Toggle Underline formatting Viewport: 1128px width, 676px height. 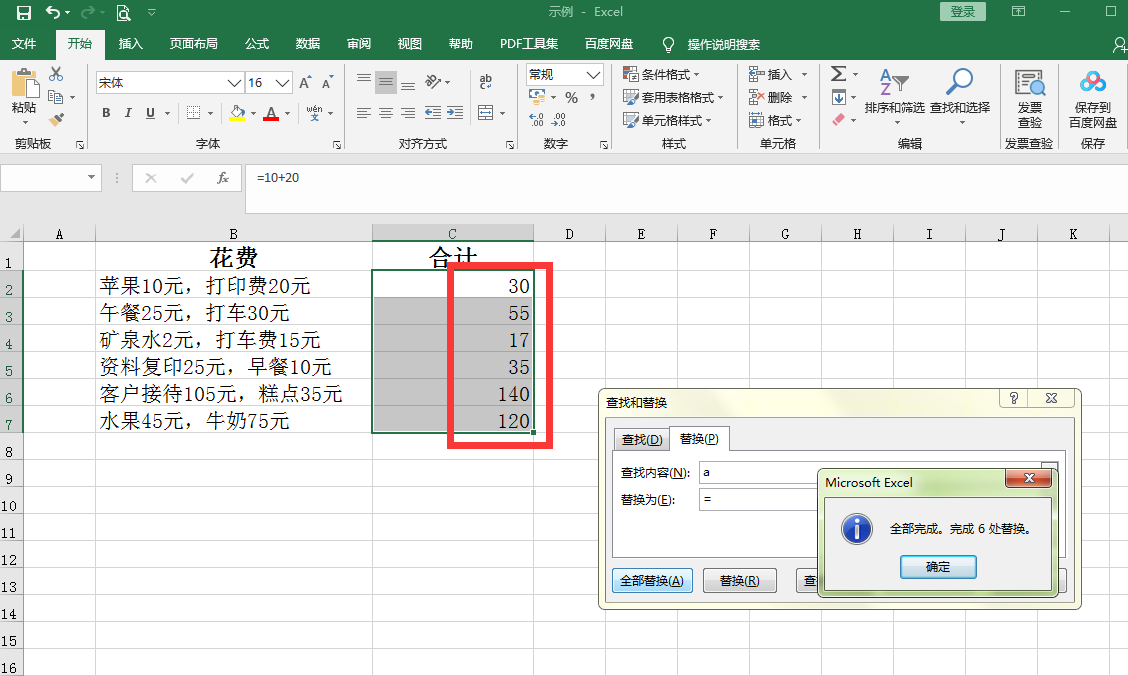[150, 113]
